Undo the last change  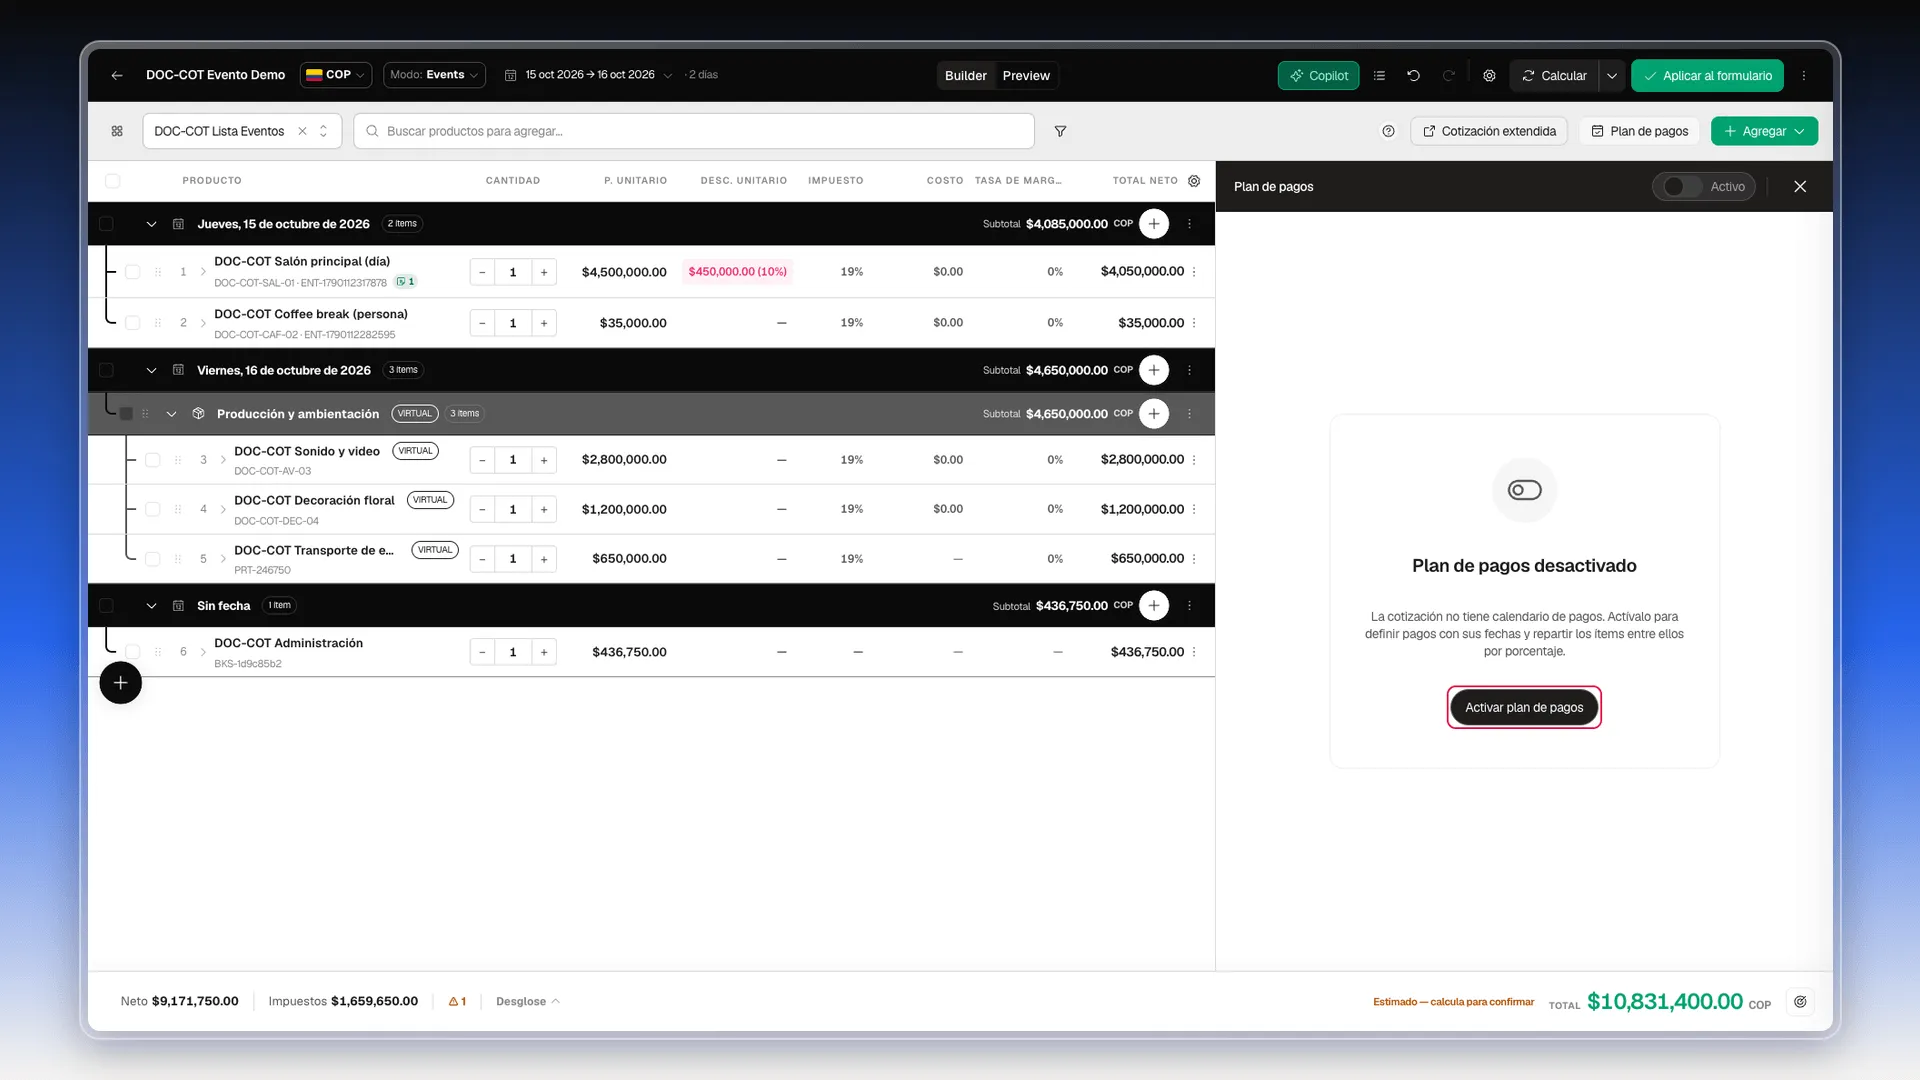[x=1413, y=76]
